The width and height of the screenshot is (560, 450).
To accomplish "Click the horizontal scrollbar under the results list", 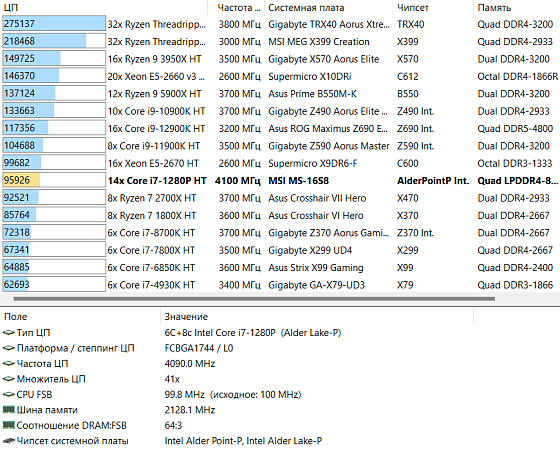I will point(254,299).
